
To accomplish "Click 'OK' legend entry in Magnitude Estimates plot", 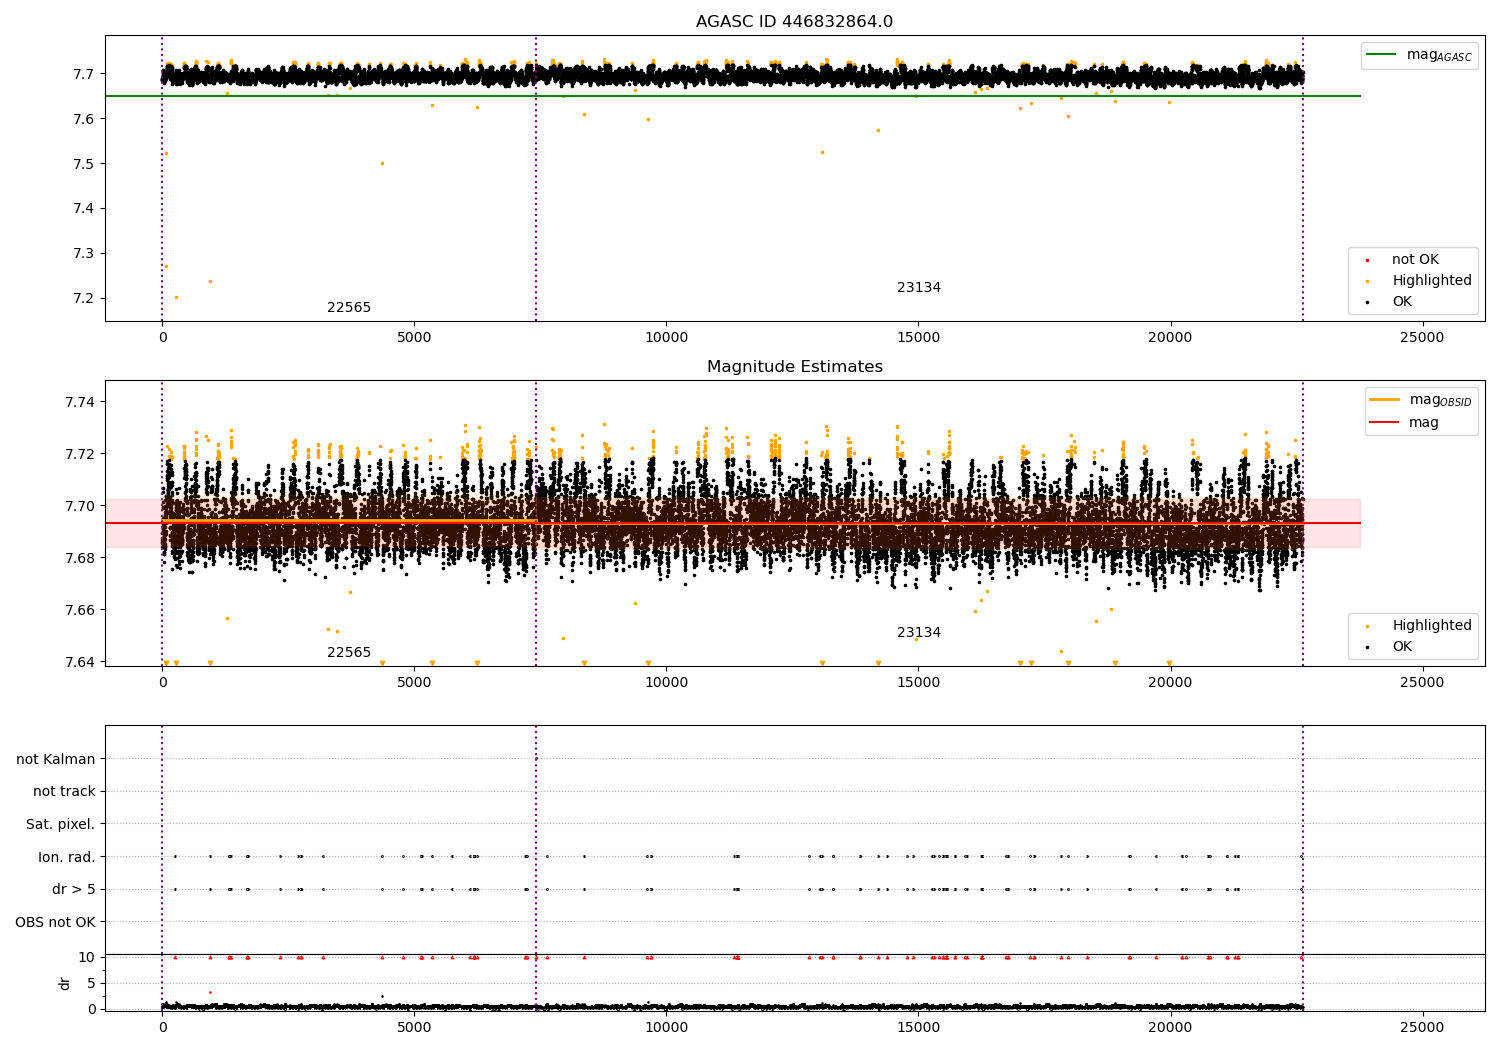I will pyautogui.click(x=1402, y=647).
